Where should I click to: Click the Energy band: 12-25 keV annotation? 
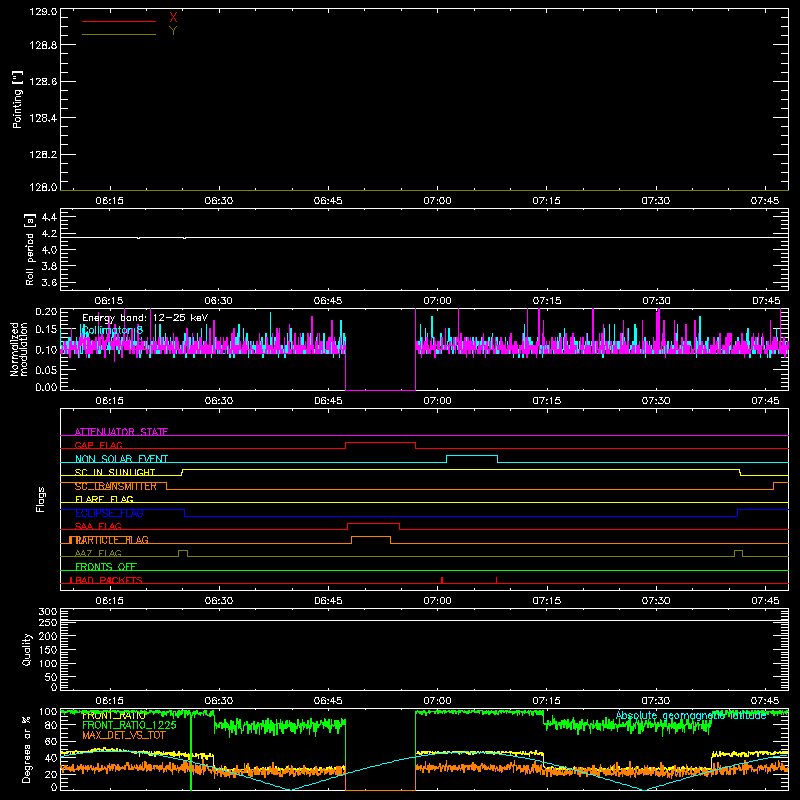[x=145, y=318]
